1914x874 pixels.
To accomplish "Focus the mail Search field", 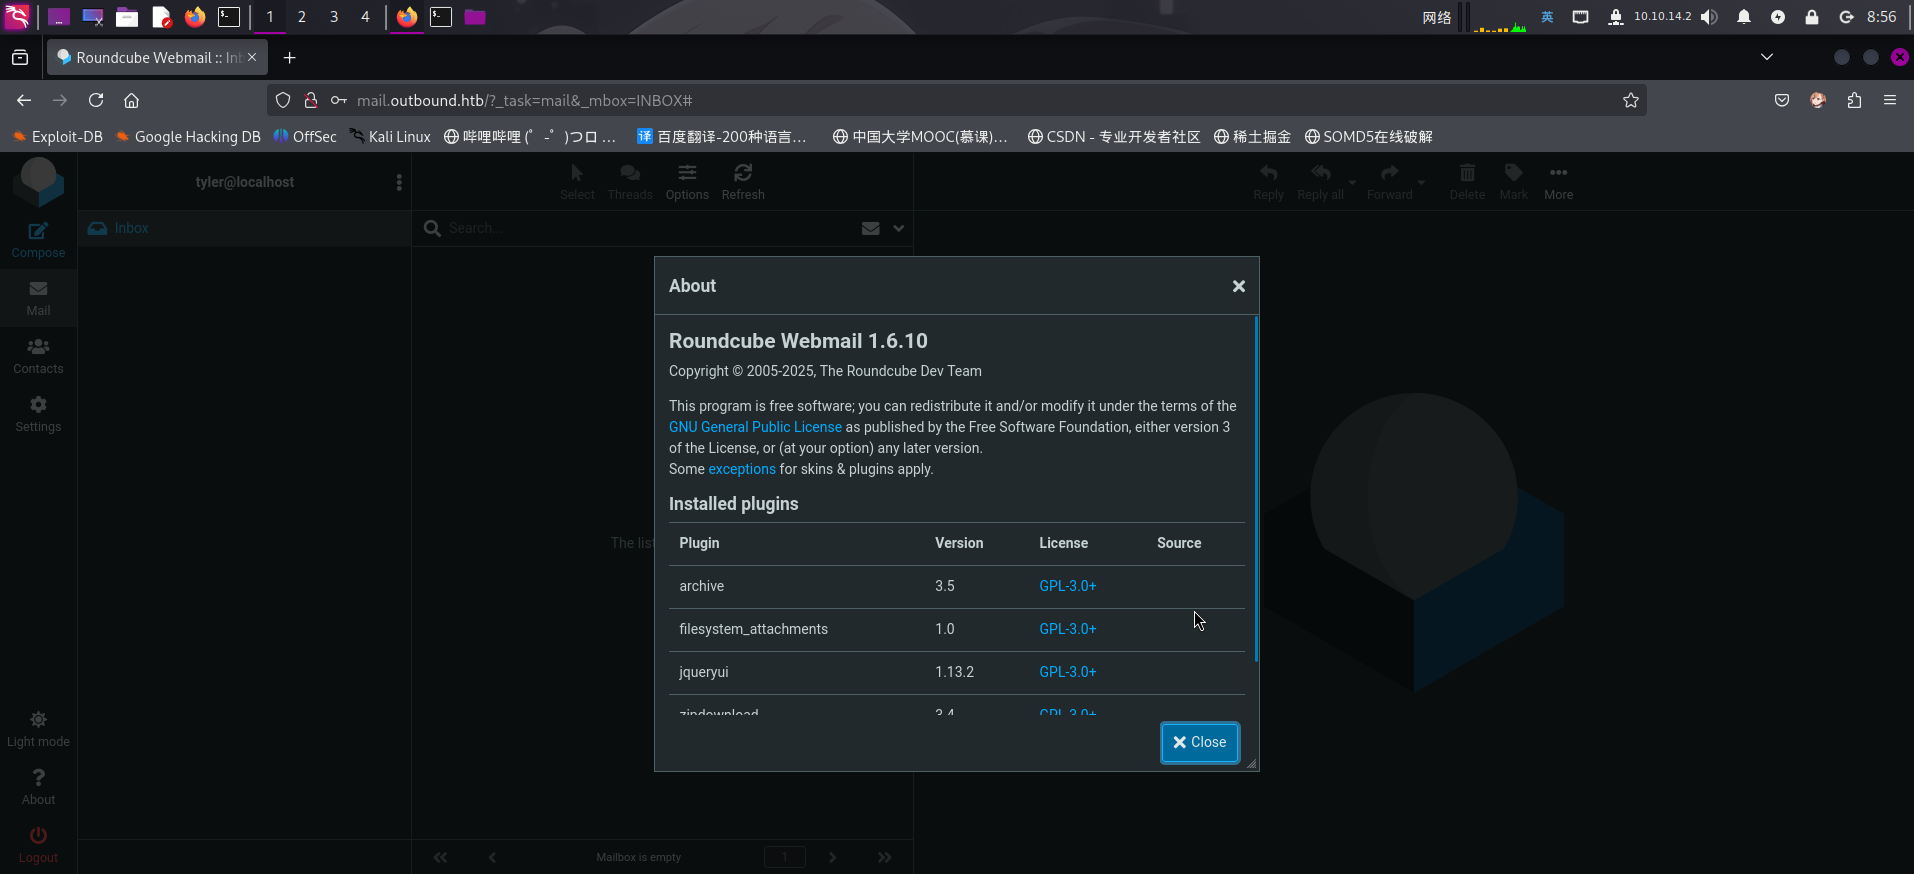I will click(650, 228).
